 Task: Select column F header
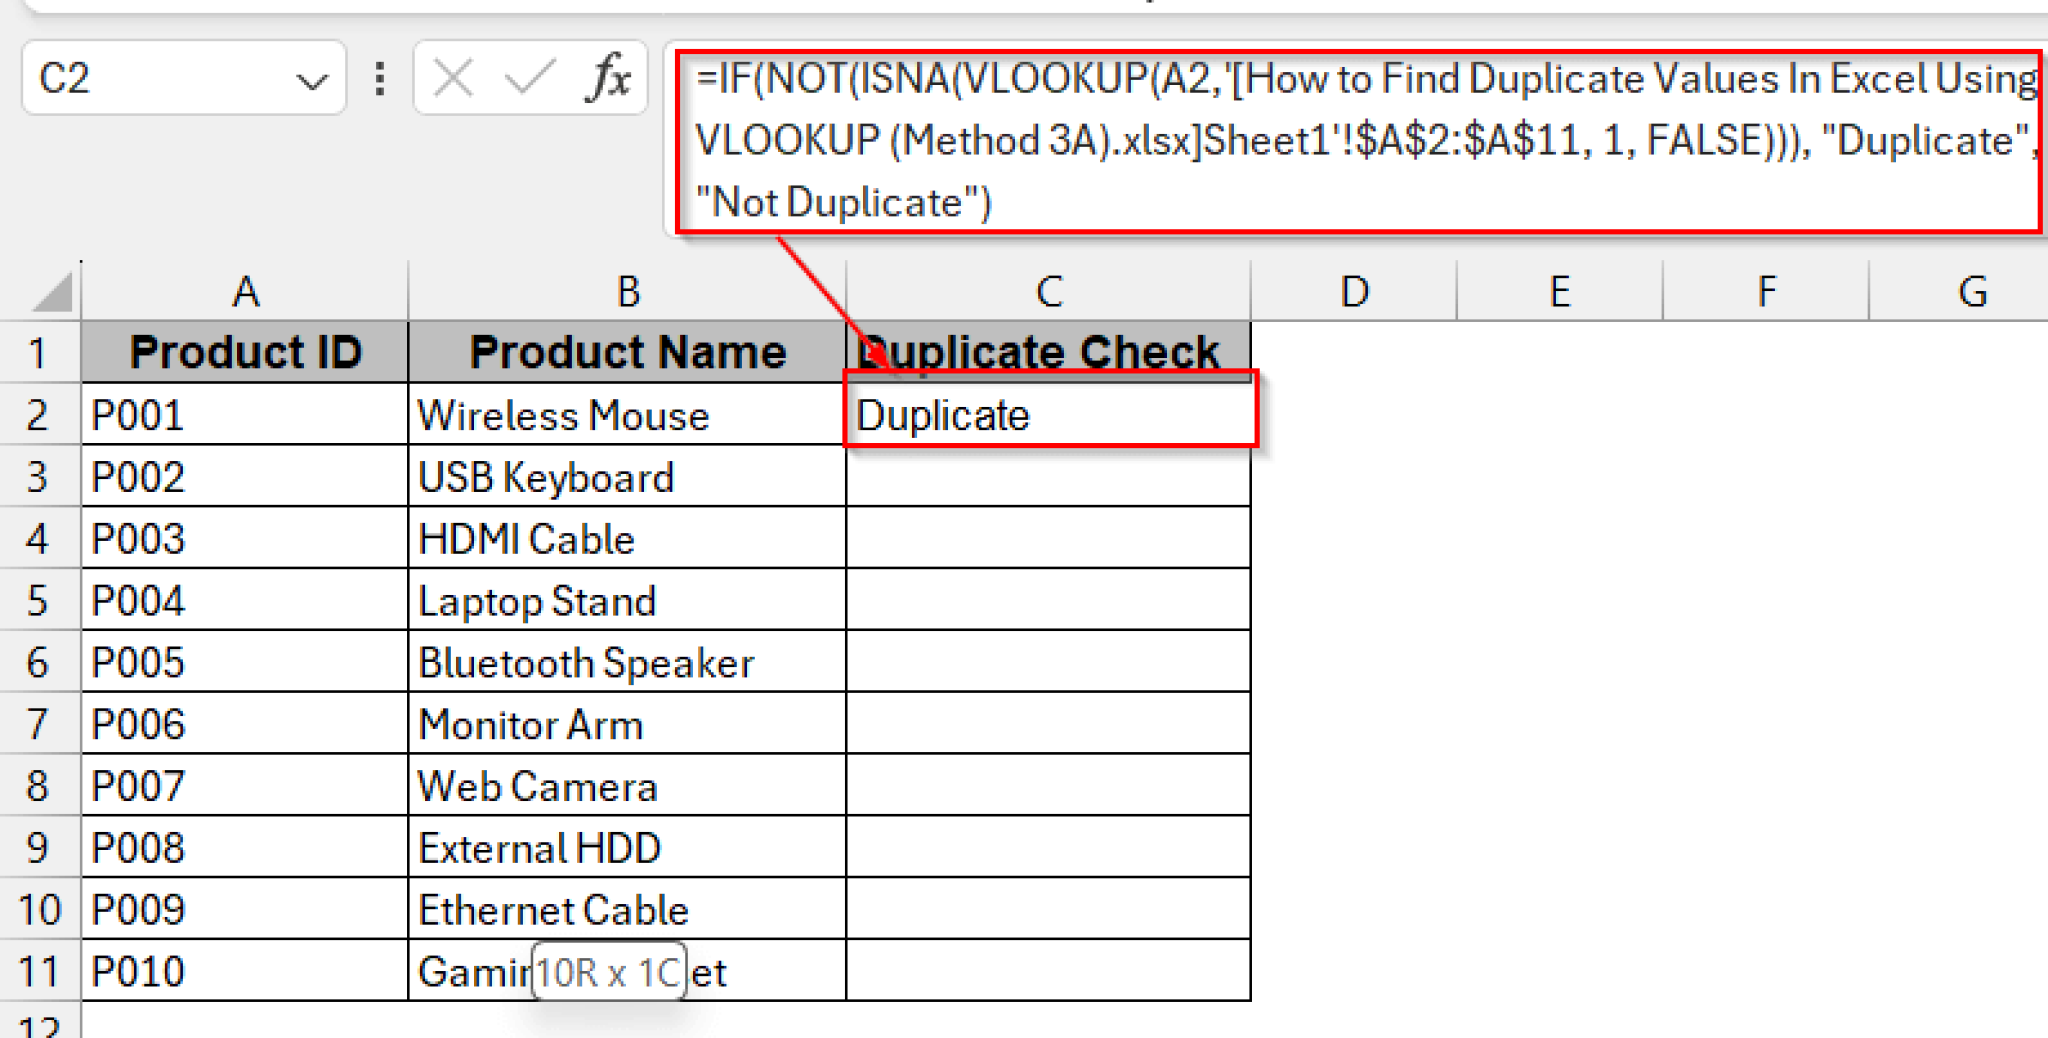point(1766,292)
